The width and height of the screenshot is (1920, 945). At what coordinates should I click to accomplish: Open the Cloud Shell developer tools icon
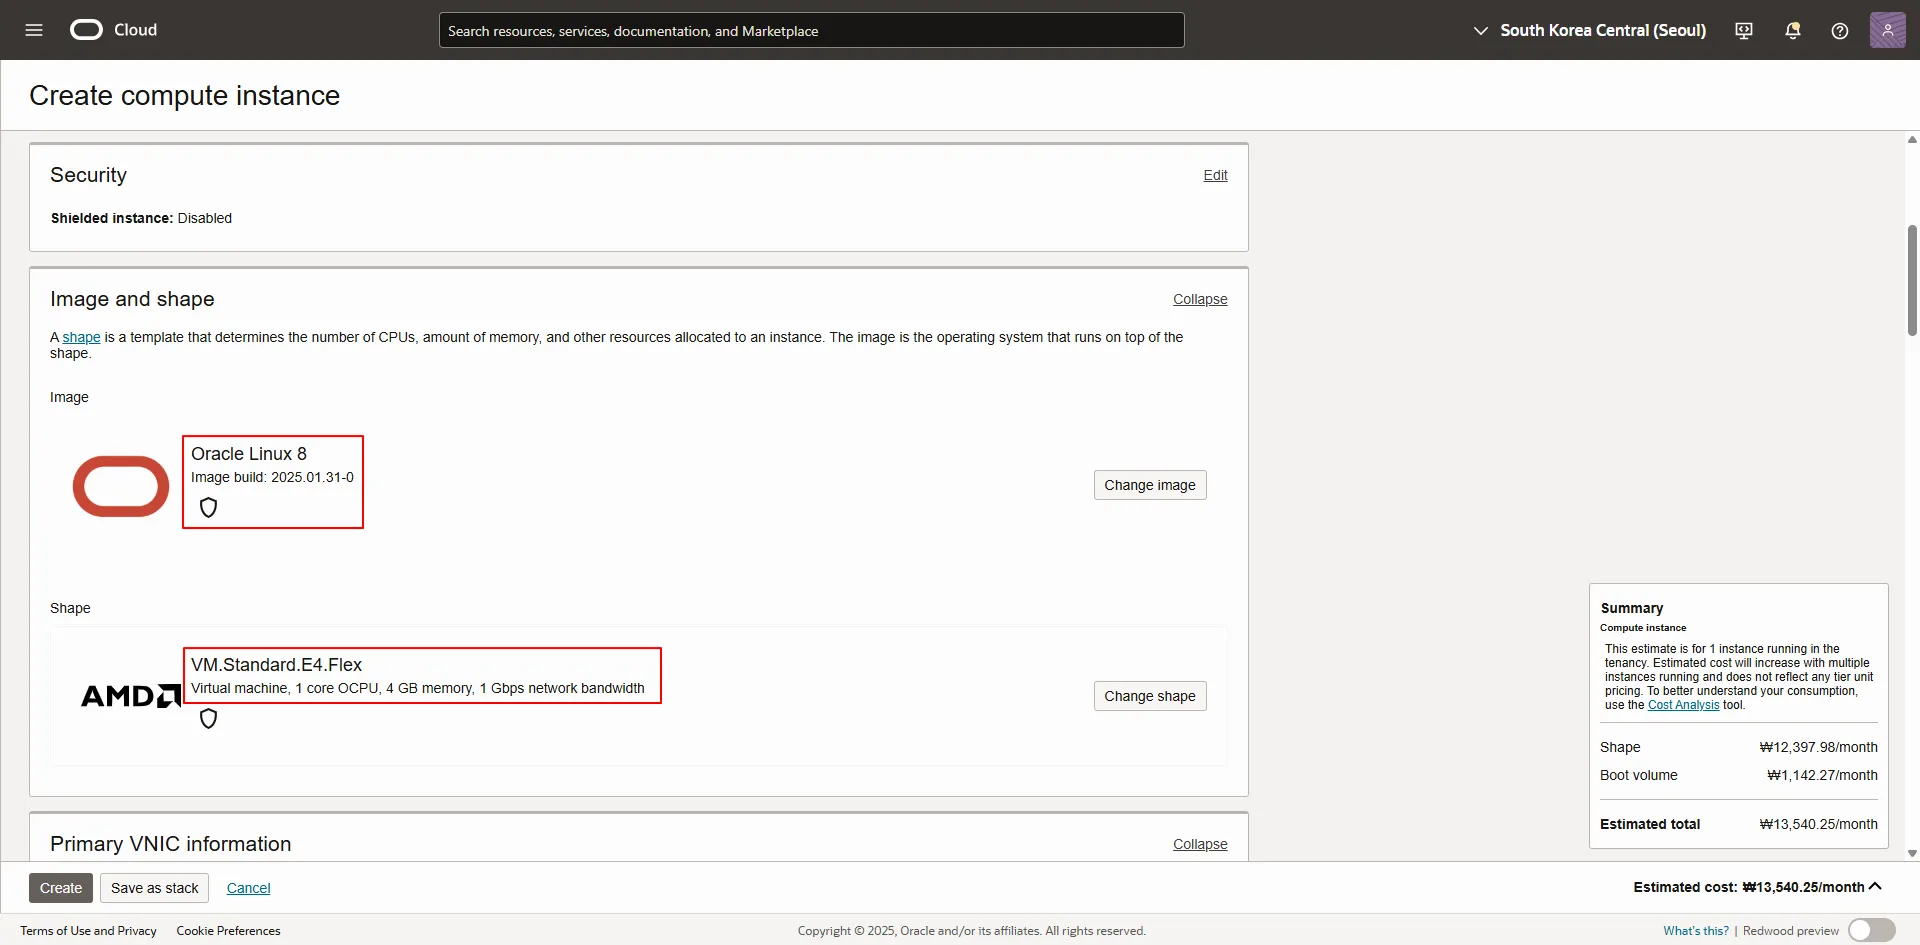coord(1744,31)
